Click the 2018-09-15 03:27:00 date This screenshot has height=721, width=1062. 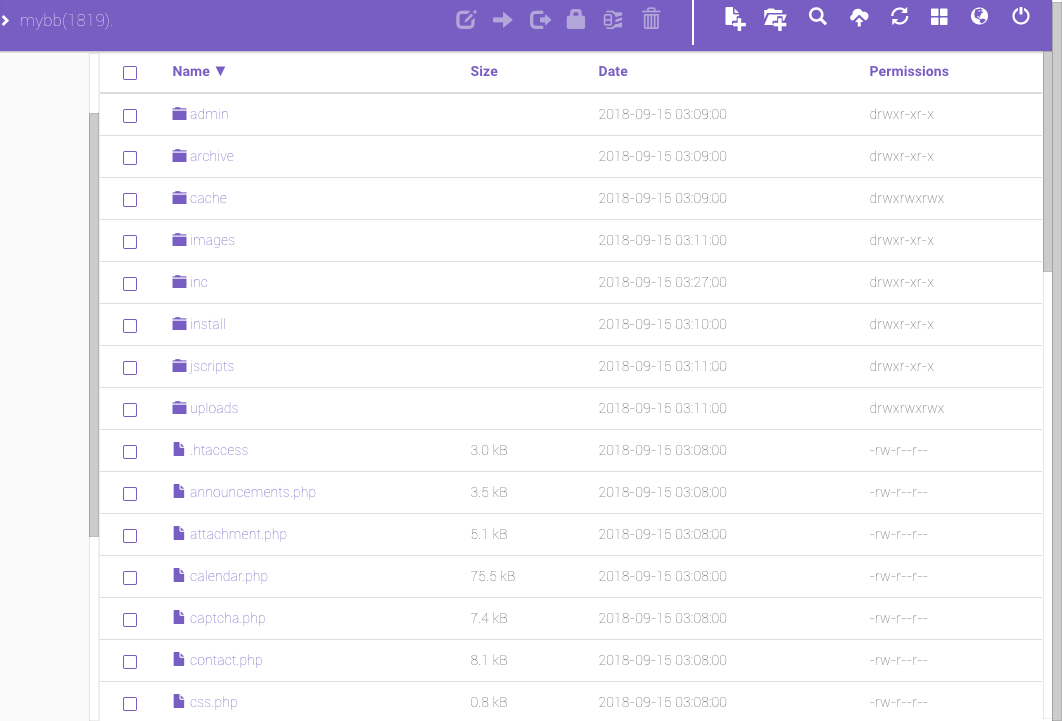[662, 282]
